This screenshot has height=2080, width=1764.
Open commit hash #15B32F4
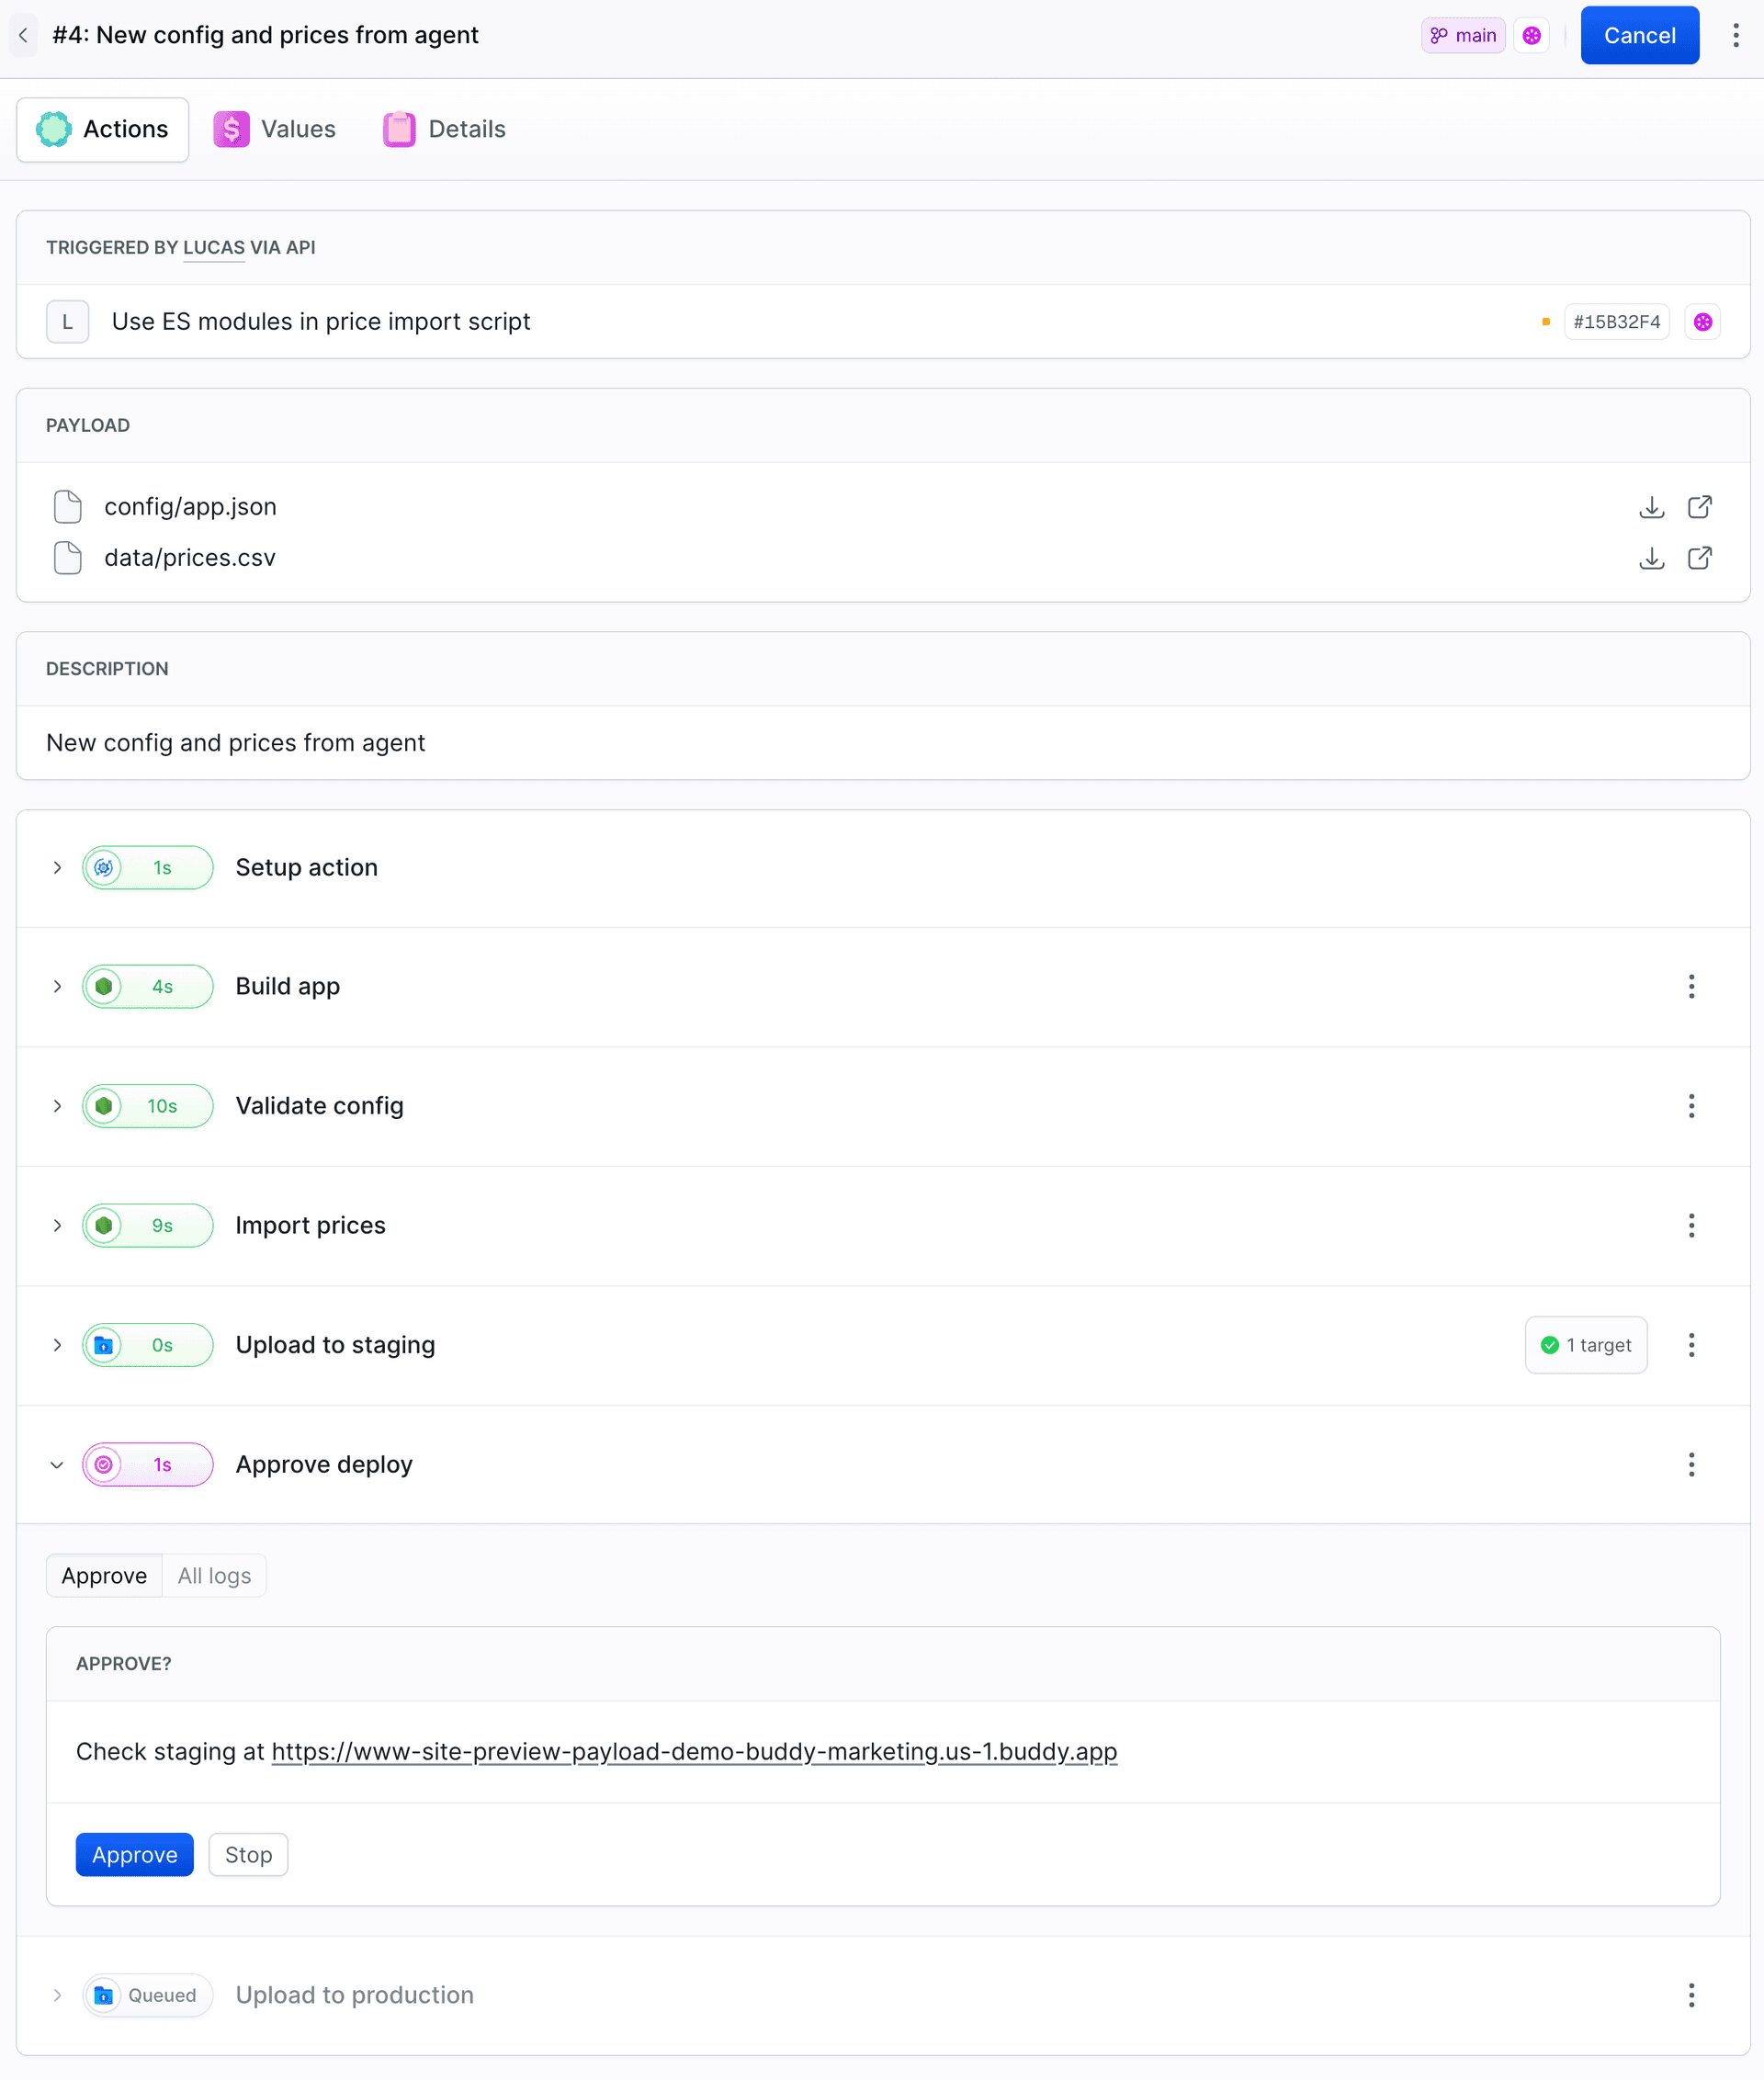[x=1616, y=321]
